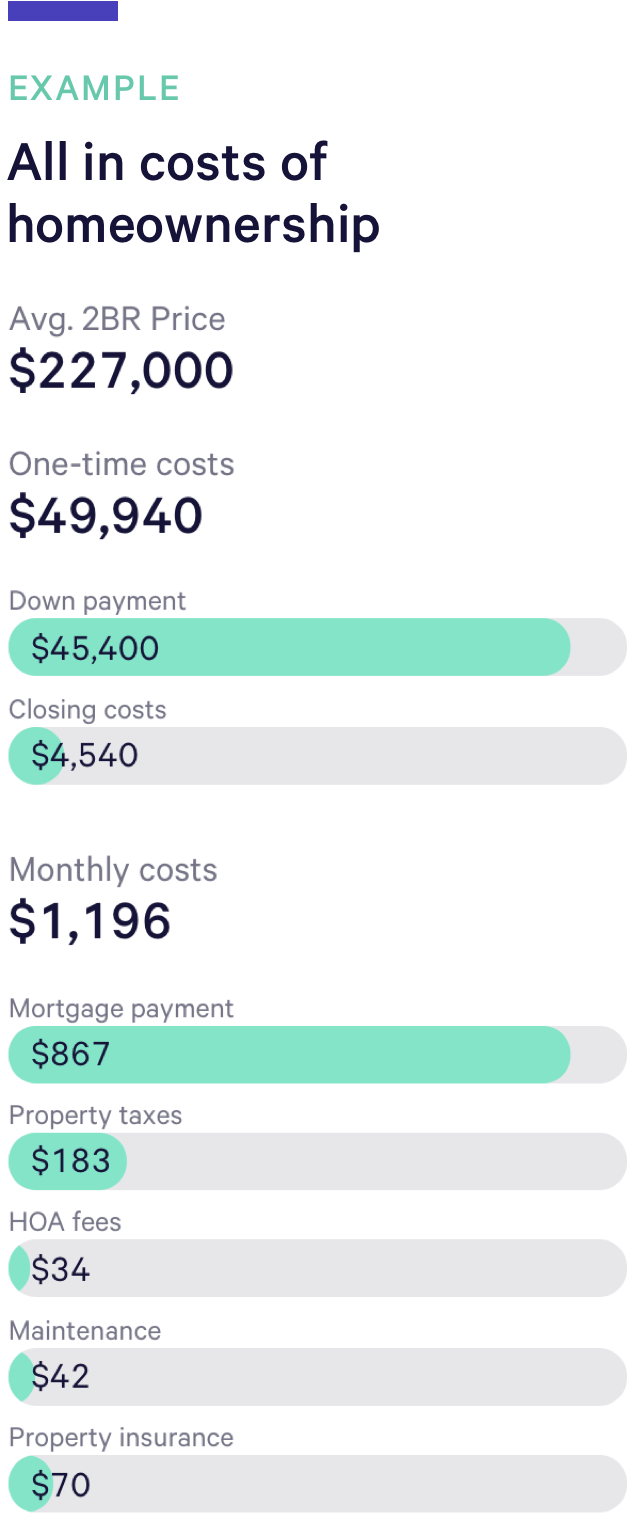Click the 'All in costs of homeownership' heading
The width and height of the screenshot is (644, 1536).
click(x=193, y=193)
